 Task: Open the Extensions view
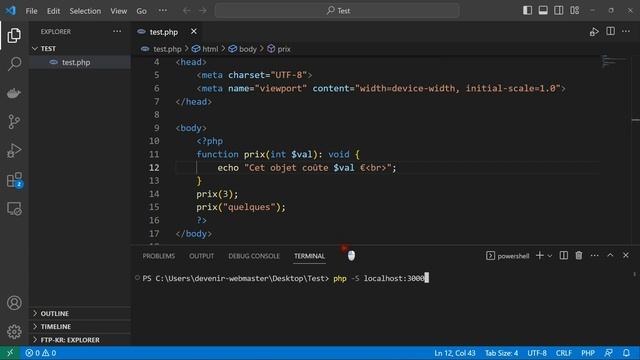point(14,180)
